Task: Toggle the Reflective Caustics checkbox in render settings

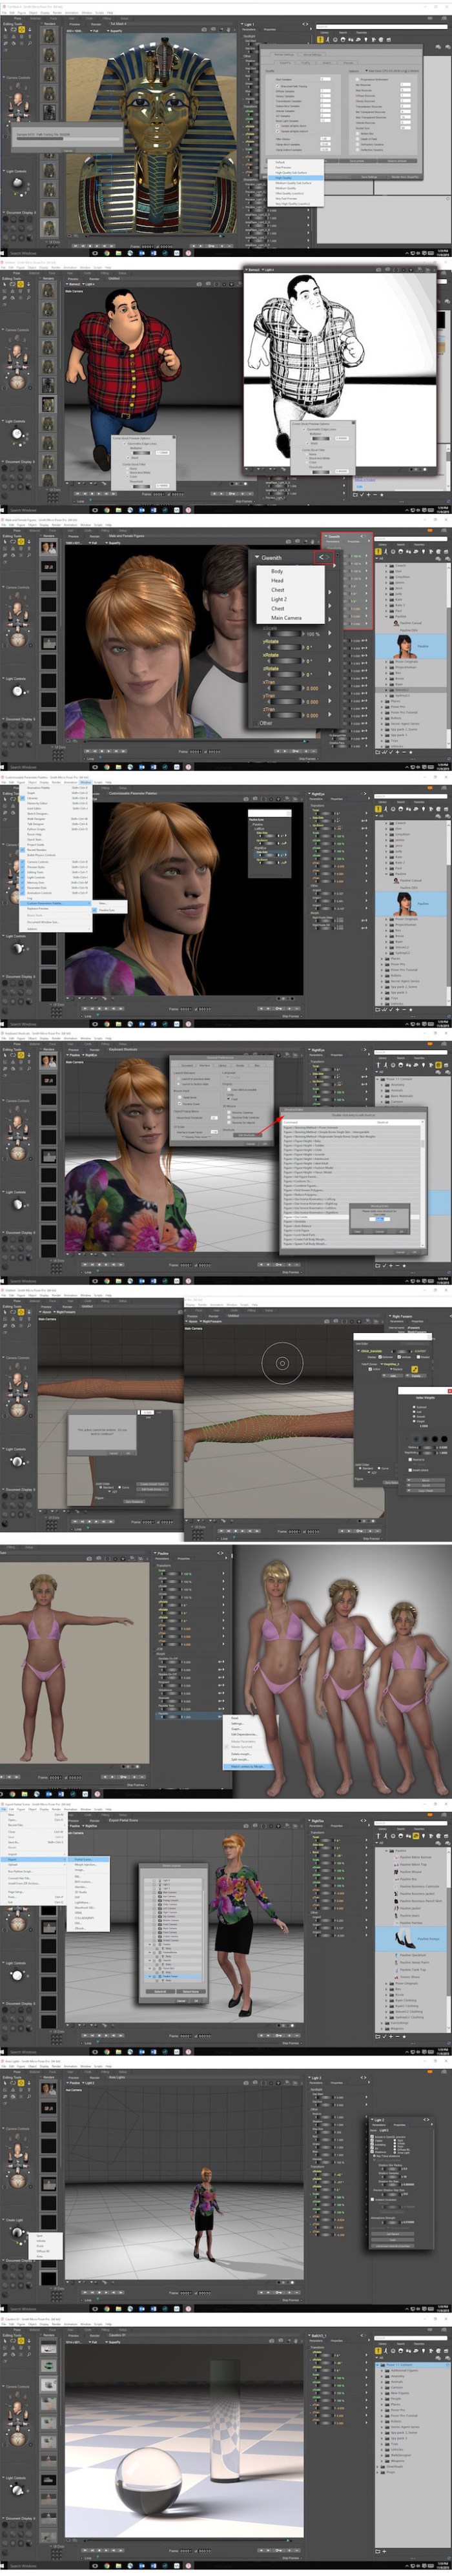Action: click(x=357, y=151)
